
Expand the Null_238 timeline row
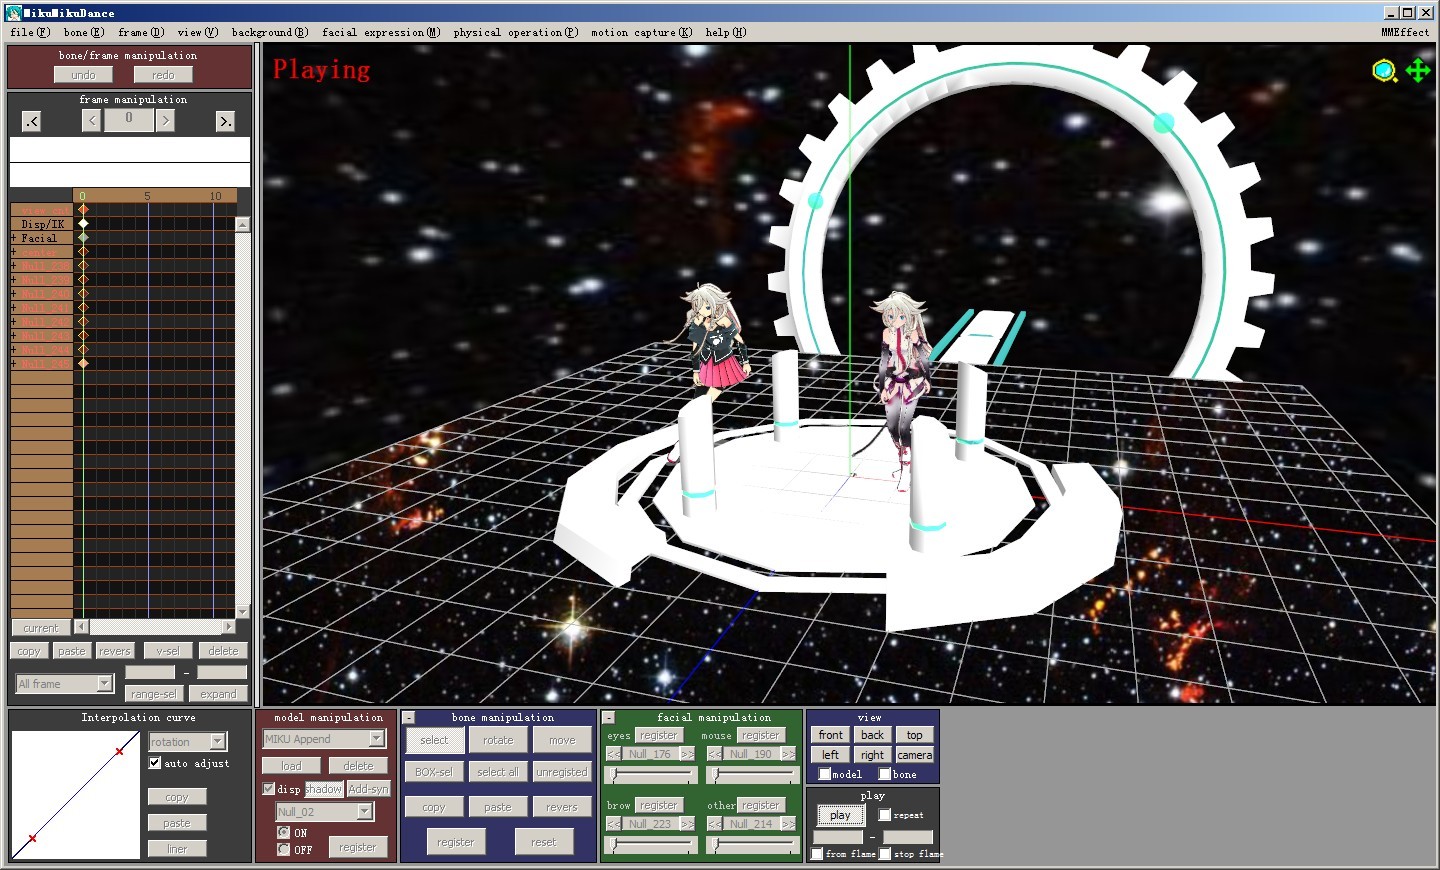[14, 266]
